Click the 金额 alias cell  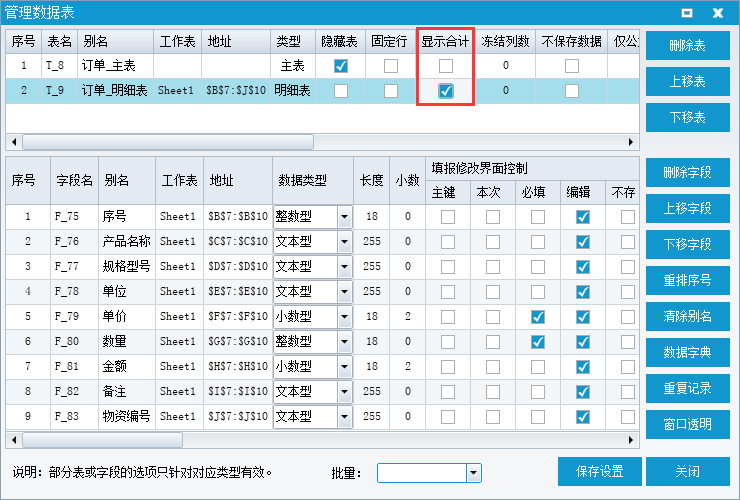click(127, 367)
